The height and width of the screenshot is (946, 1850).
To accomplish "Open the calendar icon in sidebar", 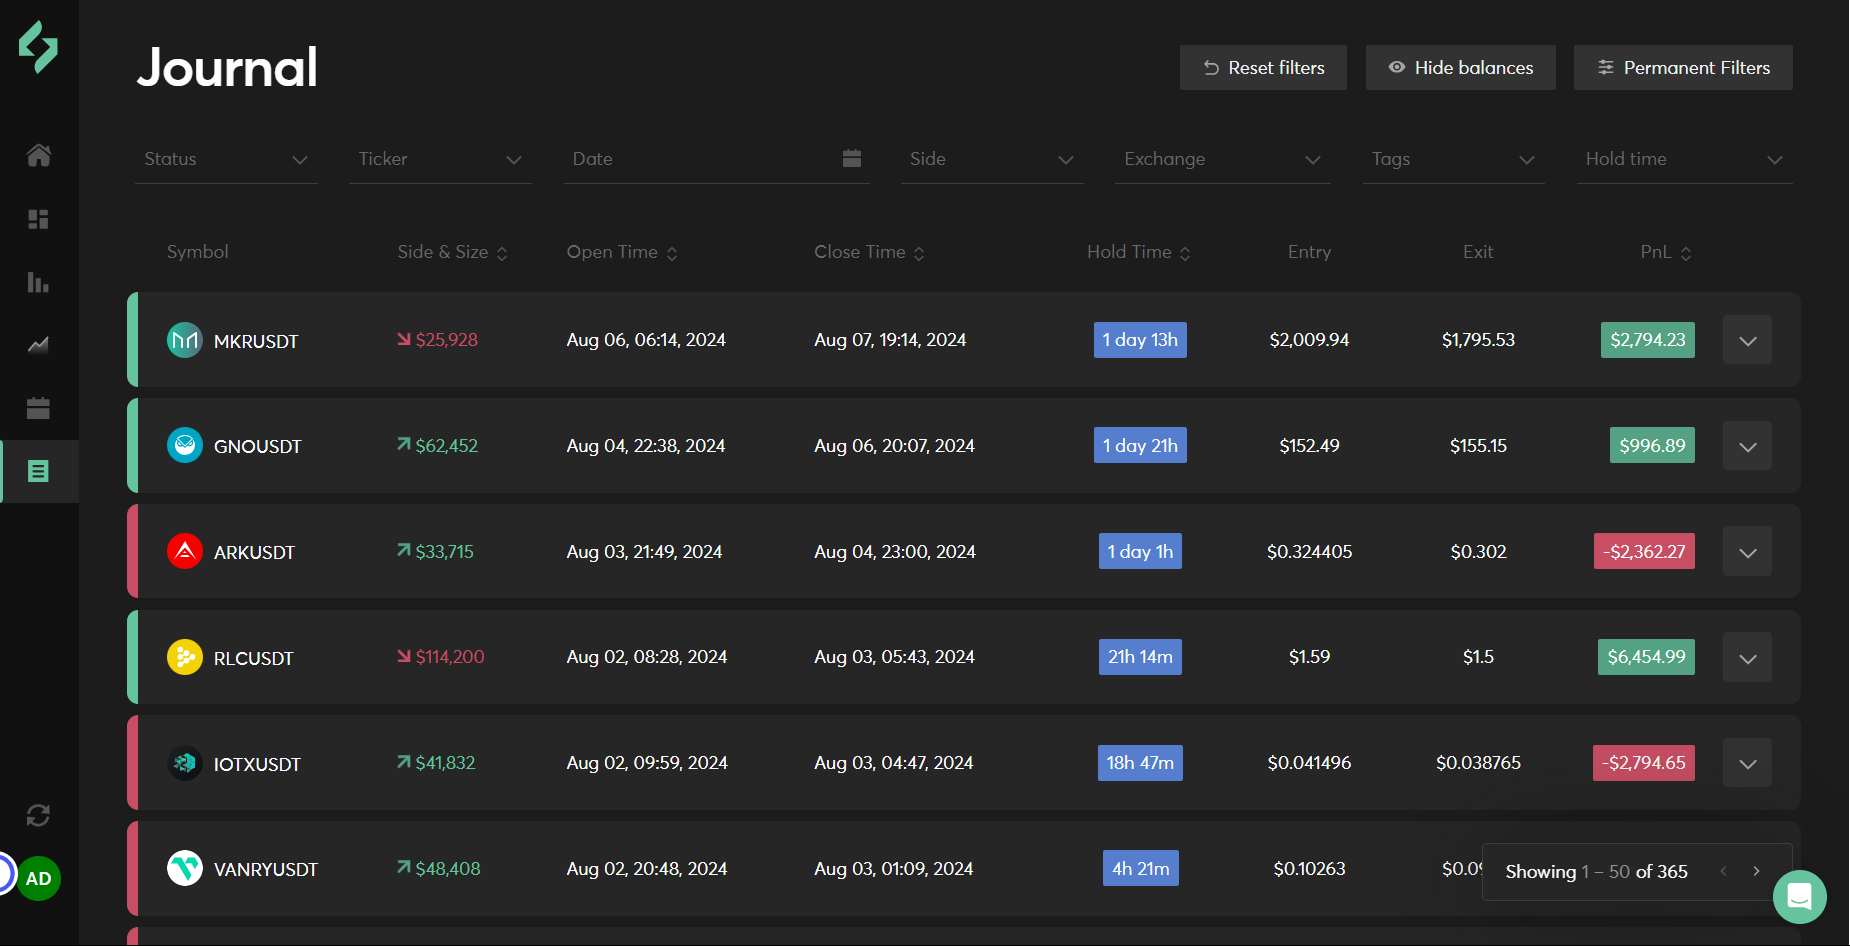I will (x=39, y=408).
